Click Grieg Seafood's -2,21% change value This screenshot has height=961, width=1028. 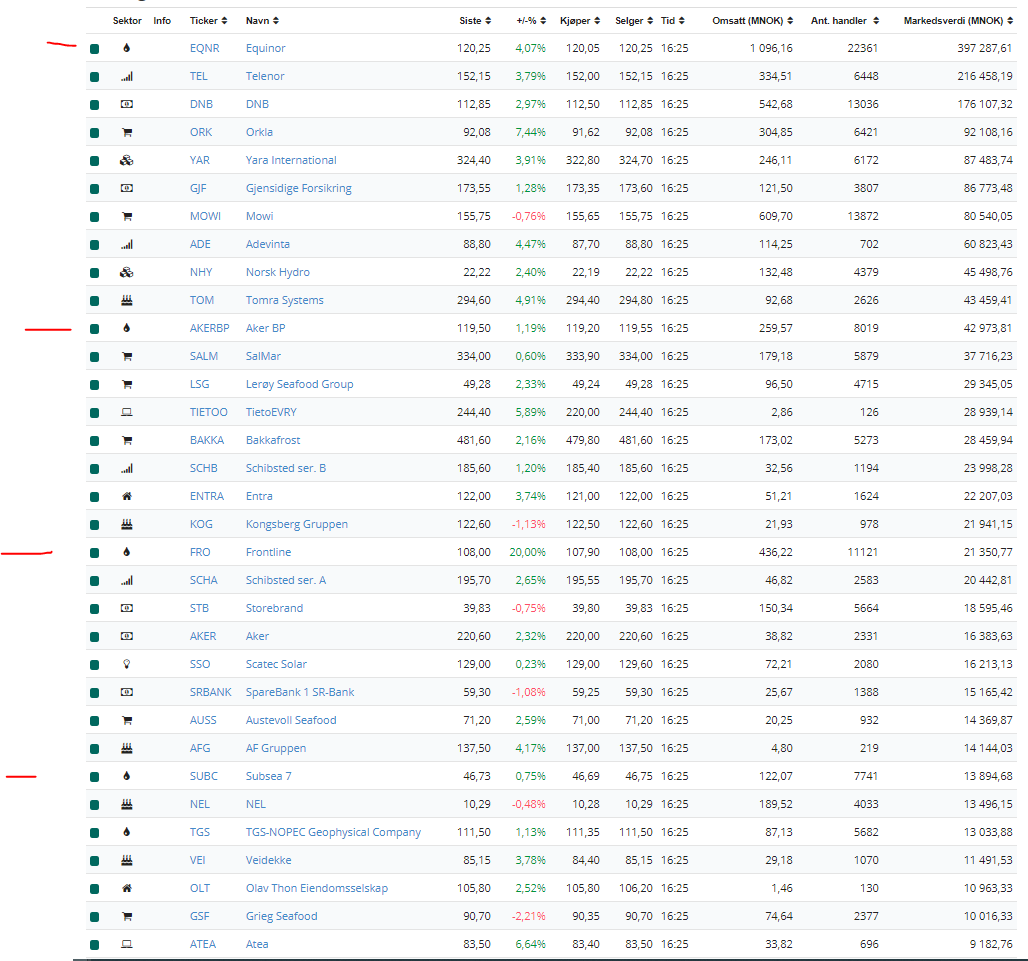pos(528,916)
